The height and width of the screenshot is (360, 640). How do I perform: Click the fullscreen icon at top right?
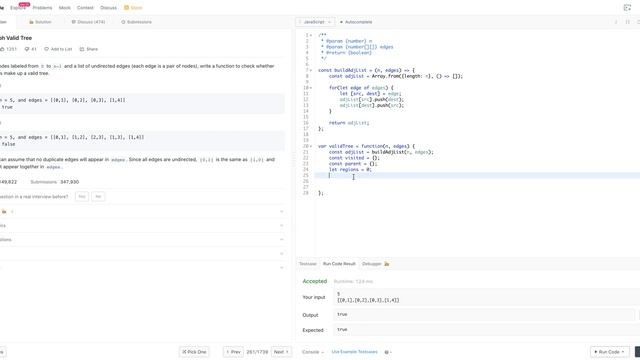627,8
